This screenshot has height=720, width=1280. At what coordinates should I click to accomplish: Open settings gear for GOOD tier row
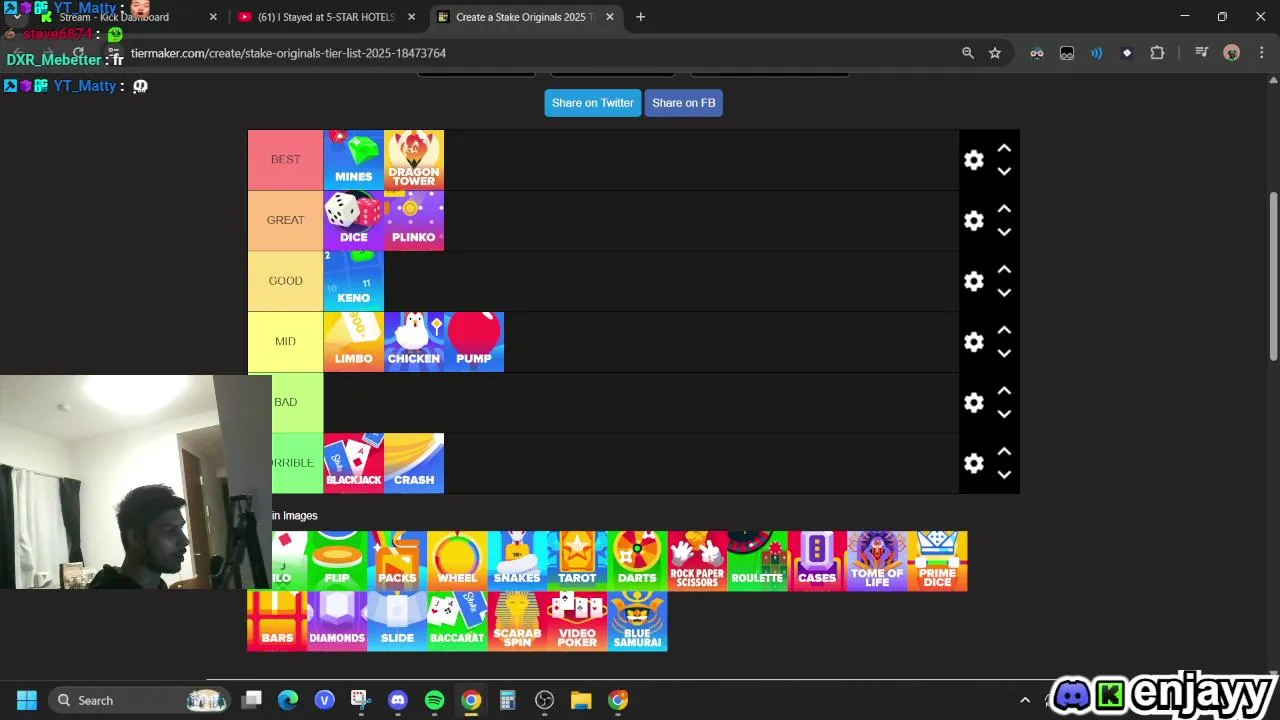[973, 281]
